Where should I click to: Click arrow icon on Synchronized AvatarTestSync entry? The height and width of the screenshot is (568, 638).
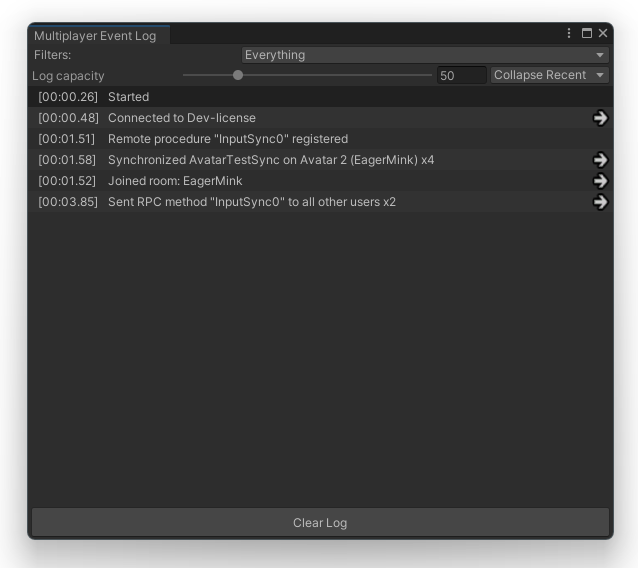coord(600,160)
